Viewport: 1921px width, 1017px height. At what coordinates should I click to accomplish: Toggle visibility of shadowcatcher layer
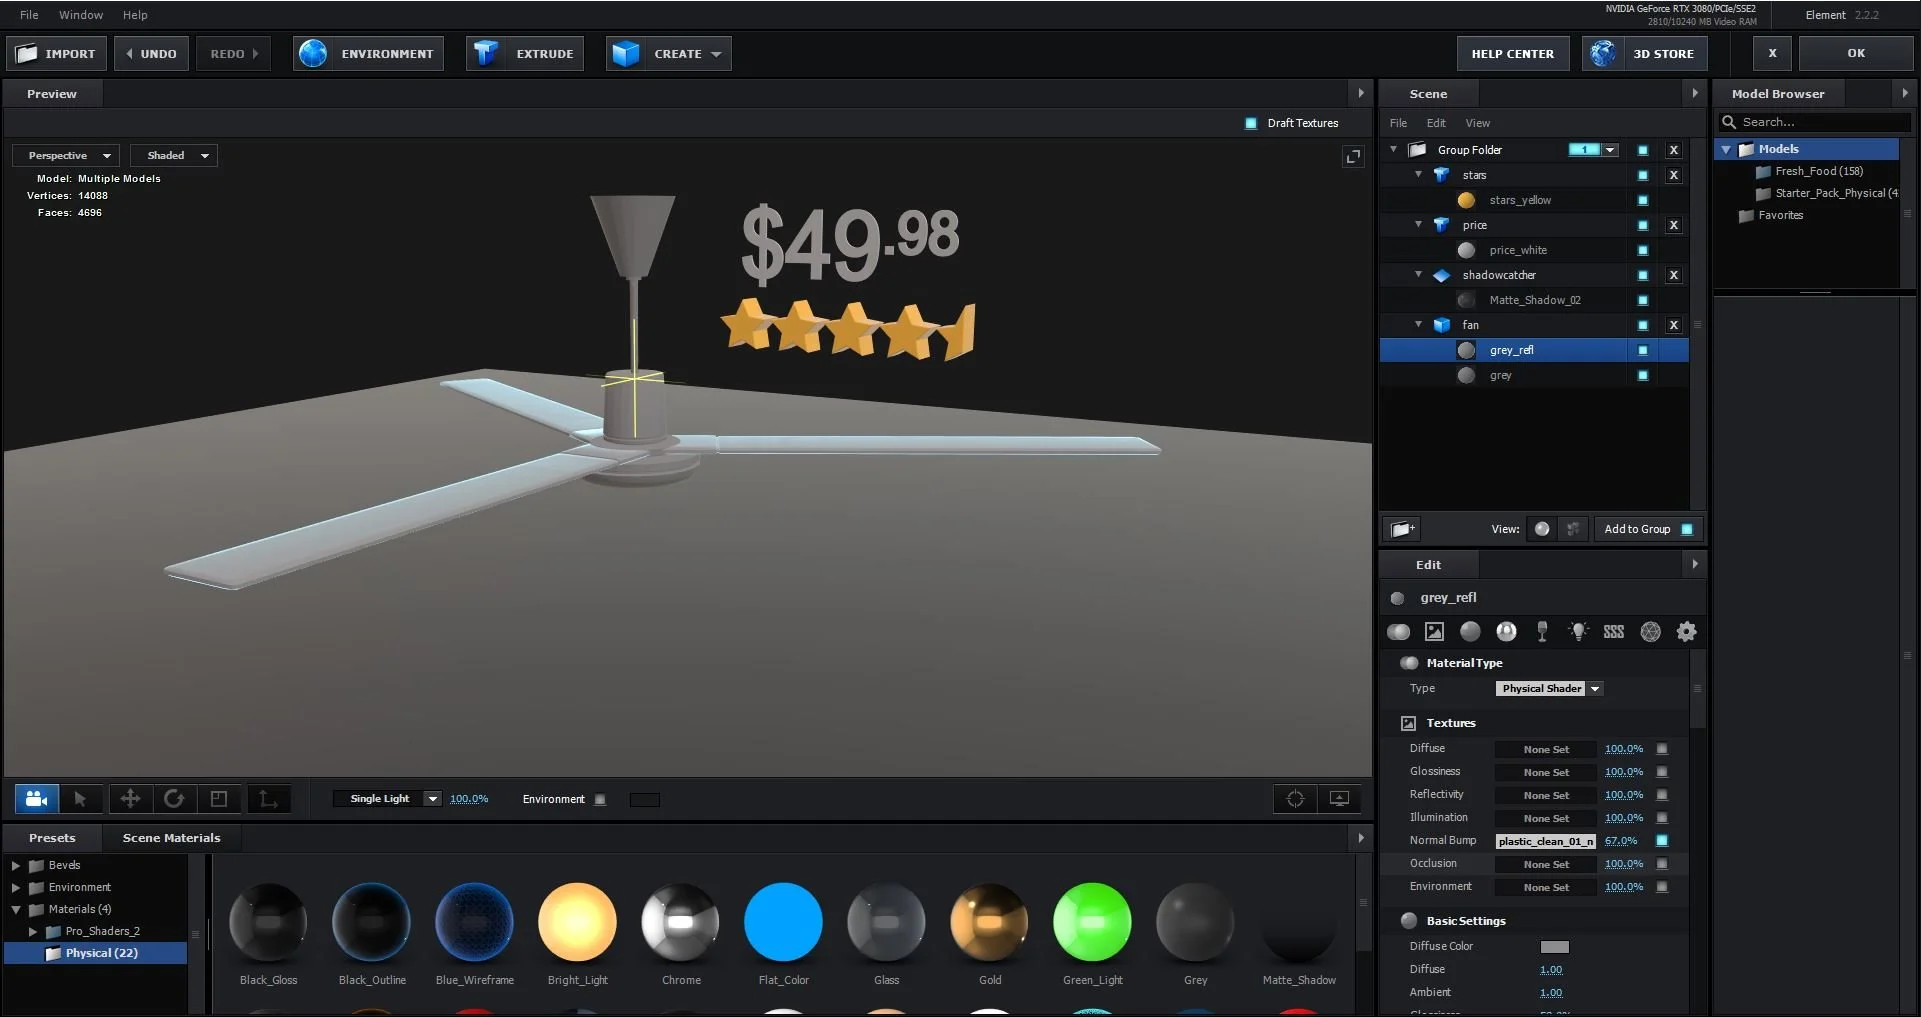1643,275
